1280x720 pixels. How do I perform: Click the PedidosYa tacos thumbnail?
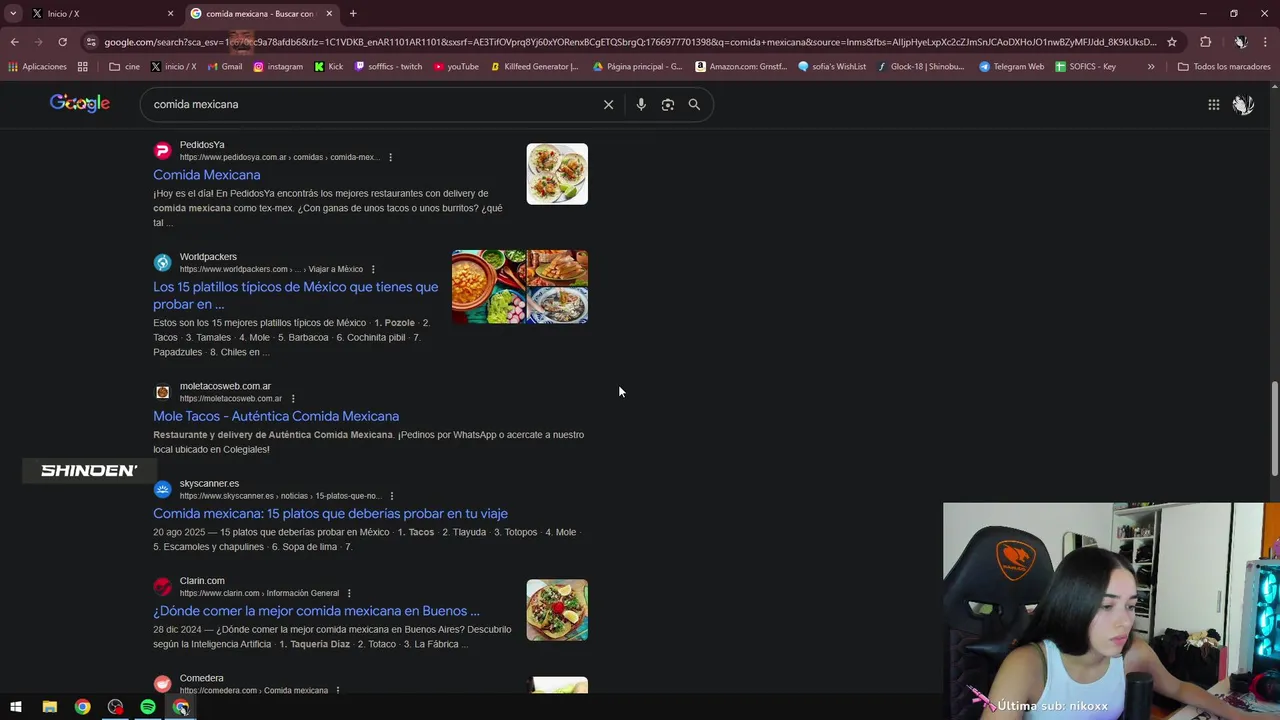[x=557, y=174]
